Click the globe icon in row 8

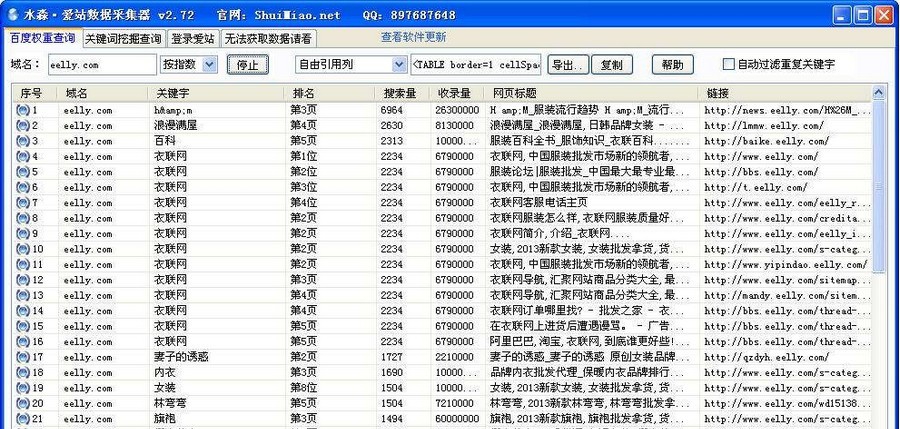pyautogui.click(x=22, y=218)
